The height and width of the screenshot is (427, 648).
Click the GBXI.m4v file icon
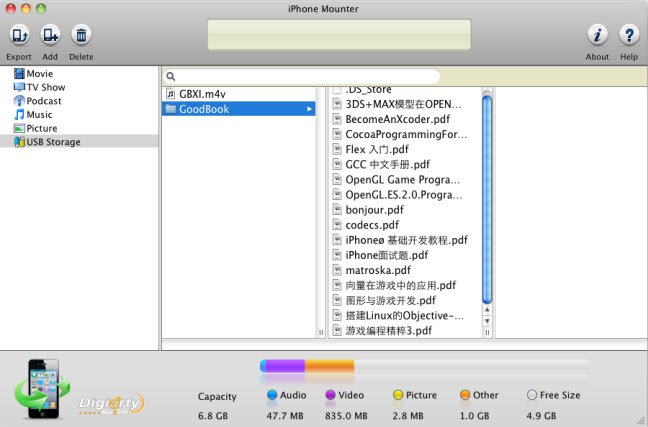click(170, 94)
